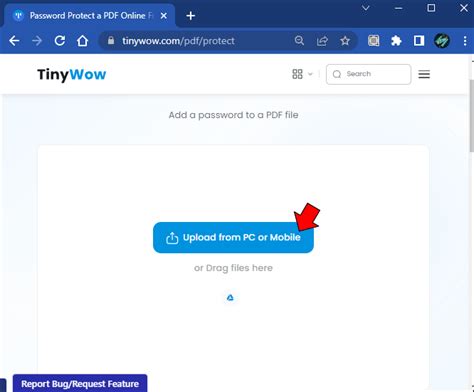View site security lock info
This screenshot has width=474, height=392.
[111, 41]
